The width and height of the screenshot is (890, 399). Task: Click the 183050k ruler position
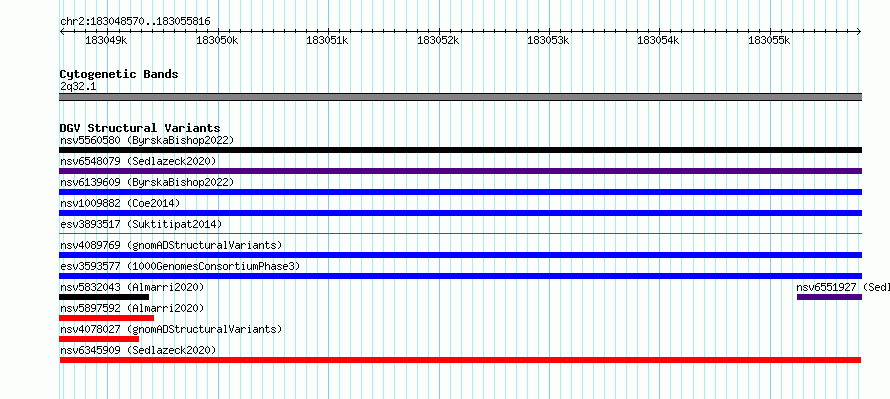pos(217,41)
